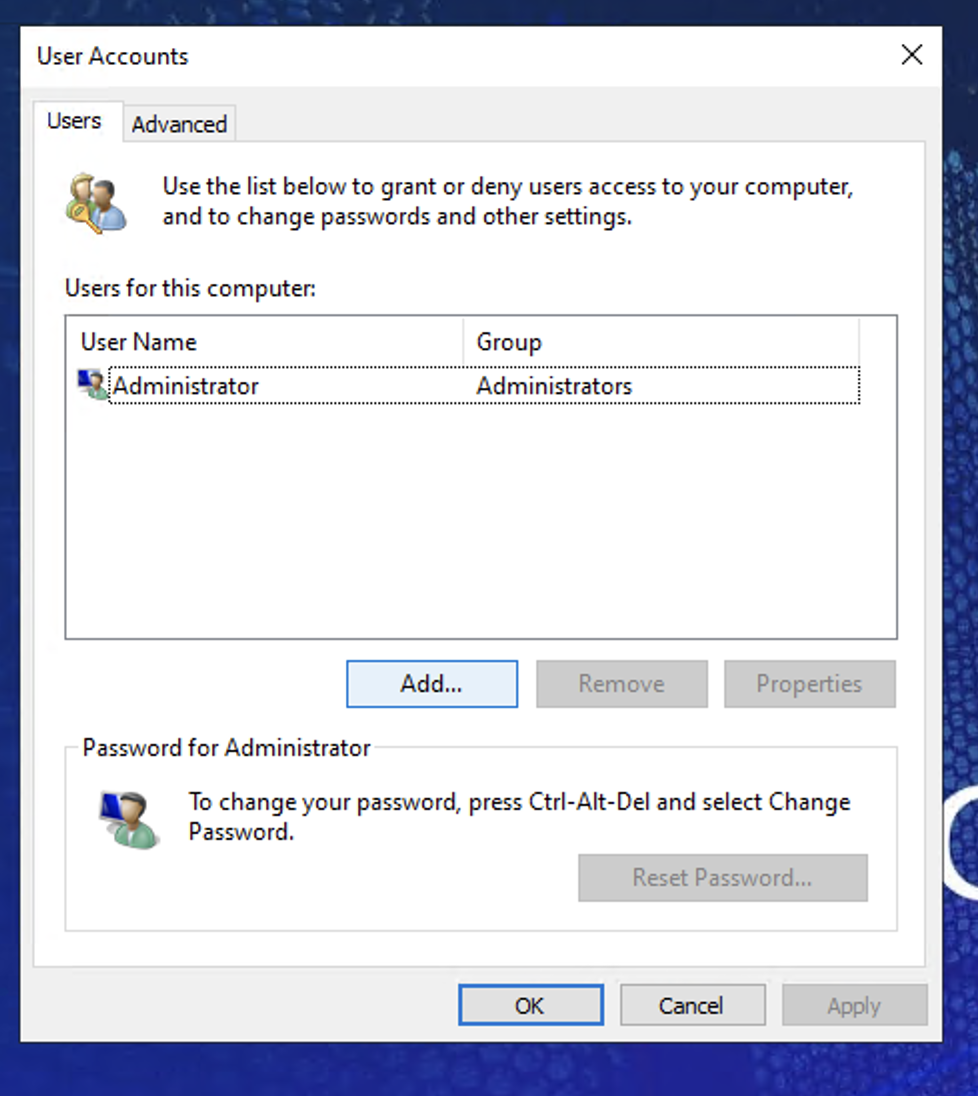Switch to the Advanced tab
Screen dimensions: 978x1096
180,124
